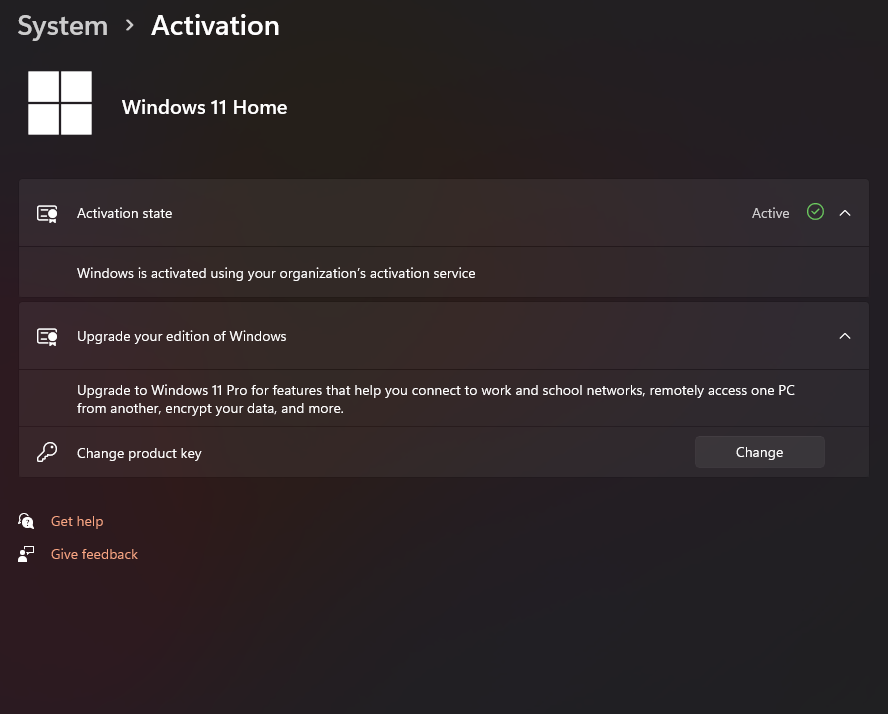Click the Activation state row label
This screenshot has width=888, height=714.
coord(125,213)
